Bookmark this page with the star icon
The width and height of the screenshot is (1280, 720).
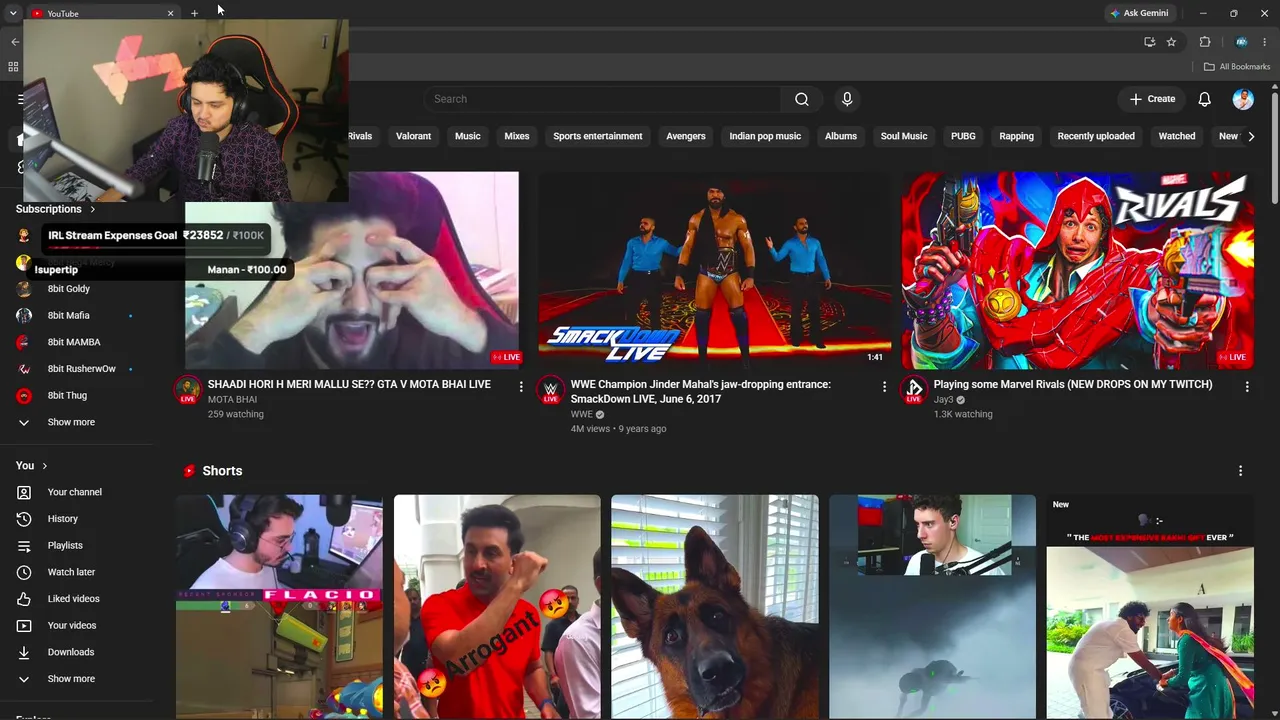pos(1171,42)
